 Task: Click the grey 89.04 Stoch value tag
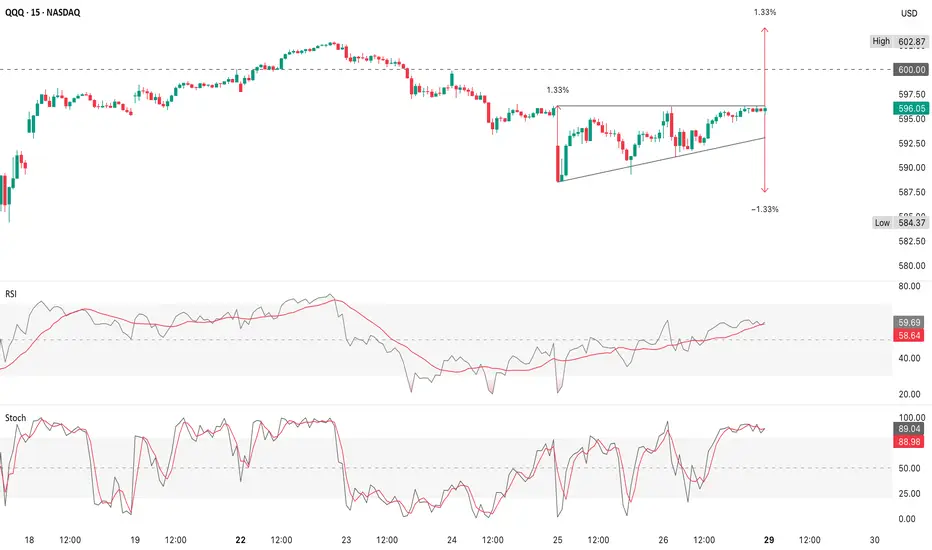909,427
